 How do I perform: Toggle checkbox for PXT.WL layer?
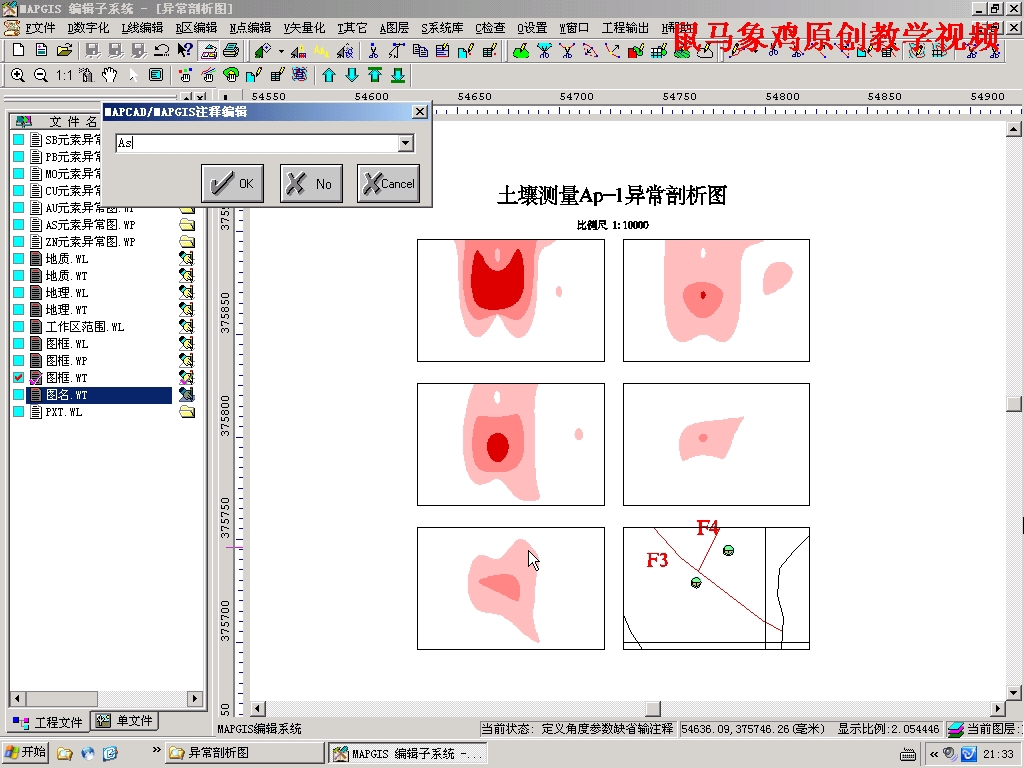(x=18, y=412)
